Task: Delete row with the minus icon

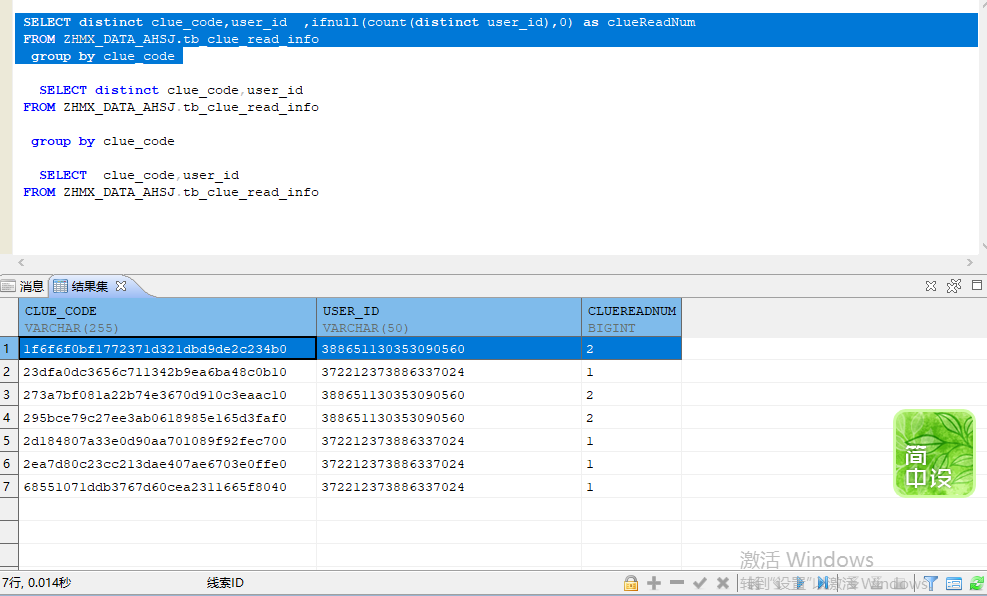Action: click(x=677, y=583)
